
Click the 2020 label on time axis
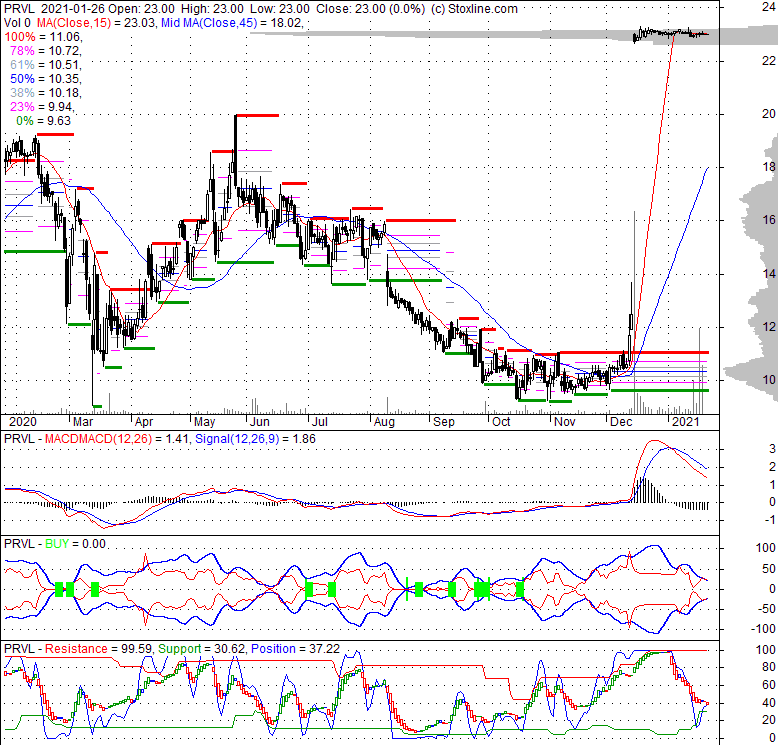pos(23,422)
